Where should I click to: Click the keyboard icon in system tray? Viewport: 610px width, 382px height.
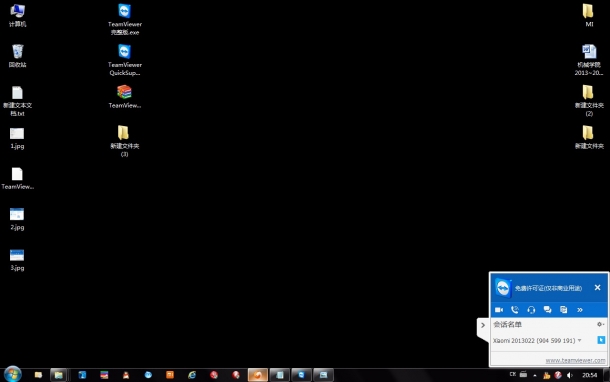(x=523, y=374)
